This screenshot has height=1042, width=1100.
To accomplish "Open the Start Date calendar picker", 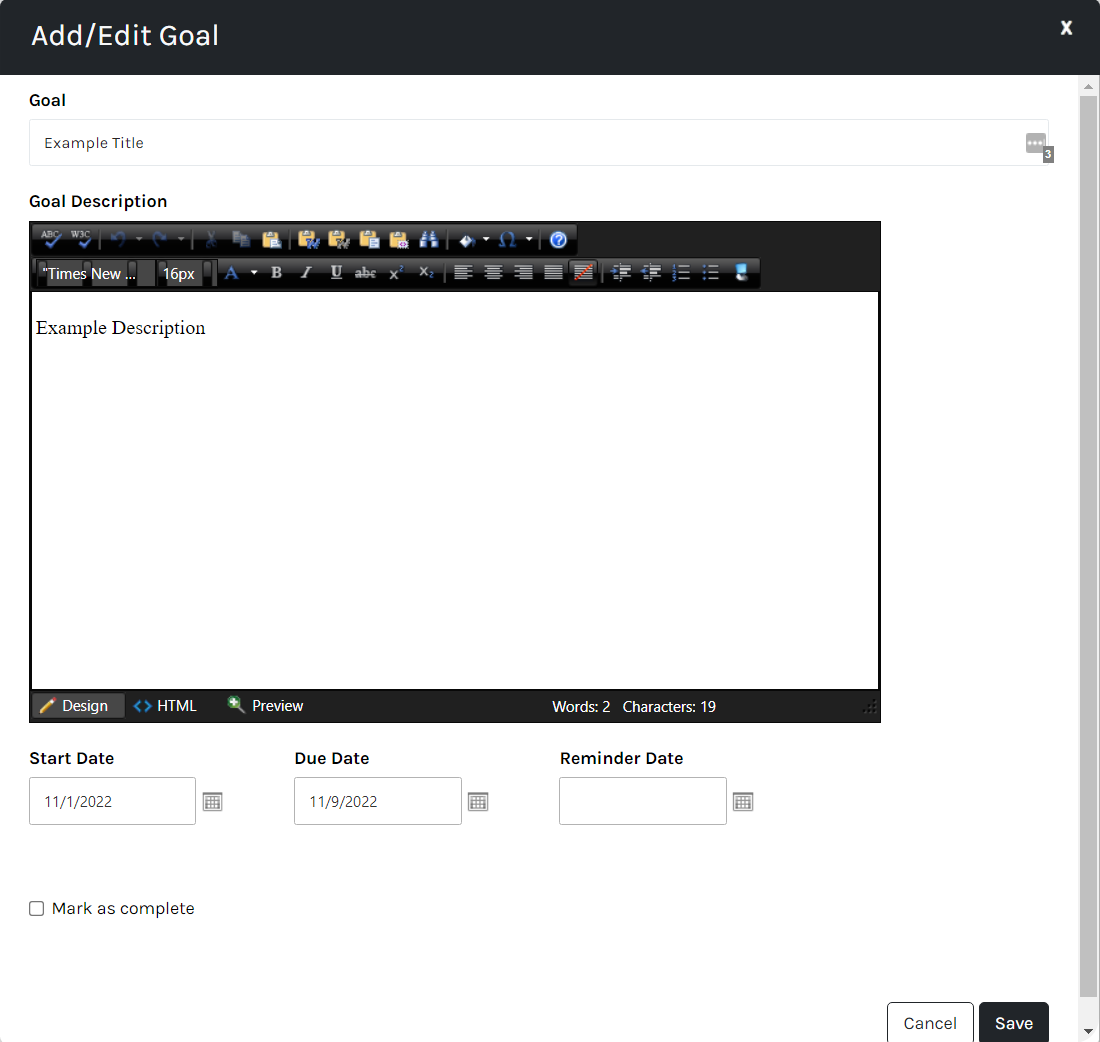I will point(213,801).
